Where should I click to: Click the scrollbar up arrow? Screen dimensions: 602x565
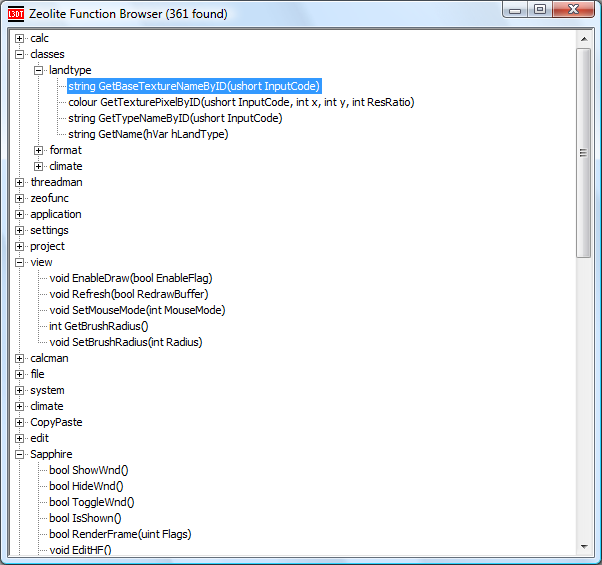pos(584,38)
